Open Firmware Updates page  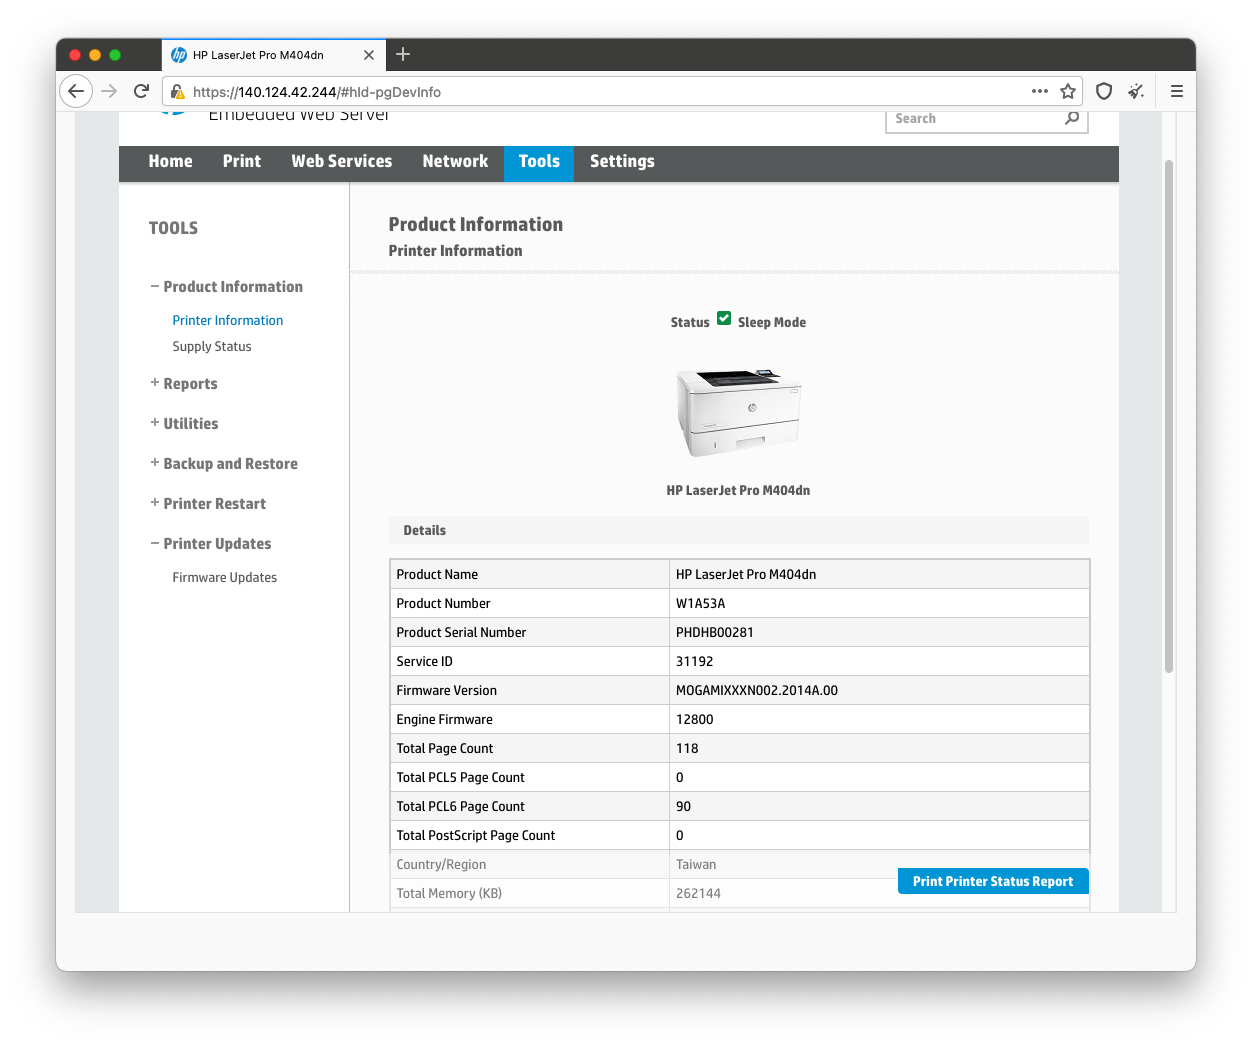pyautogui.click(x=225, y=578)
